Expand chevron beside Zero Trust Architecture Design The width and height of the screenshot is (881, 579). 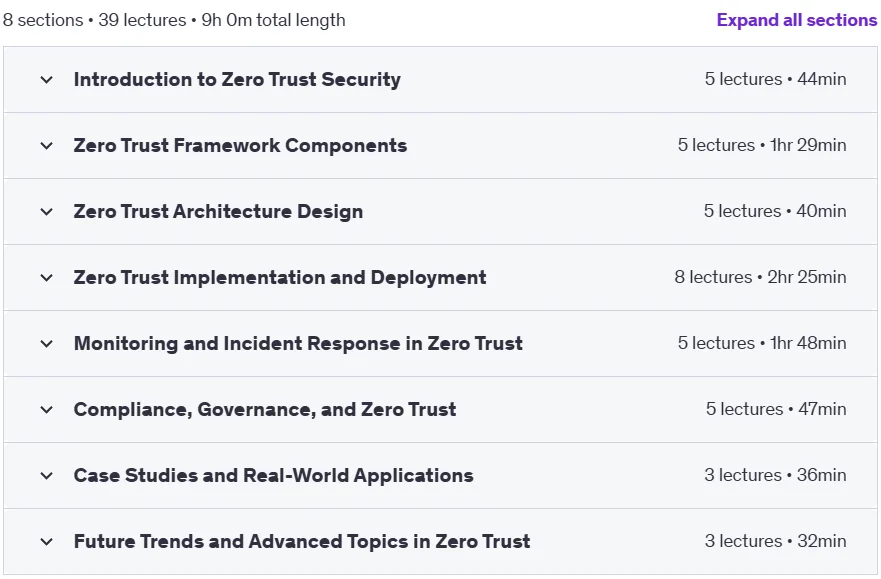[x=47, y=212]
